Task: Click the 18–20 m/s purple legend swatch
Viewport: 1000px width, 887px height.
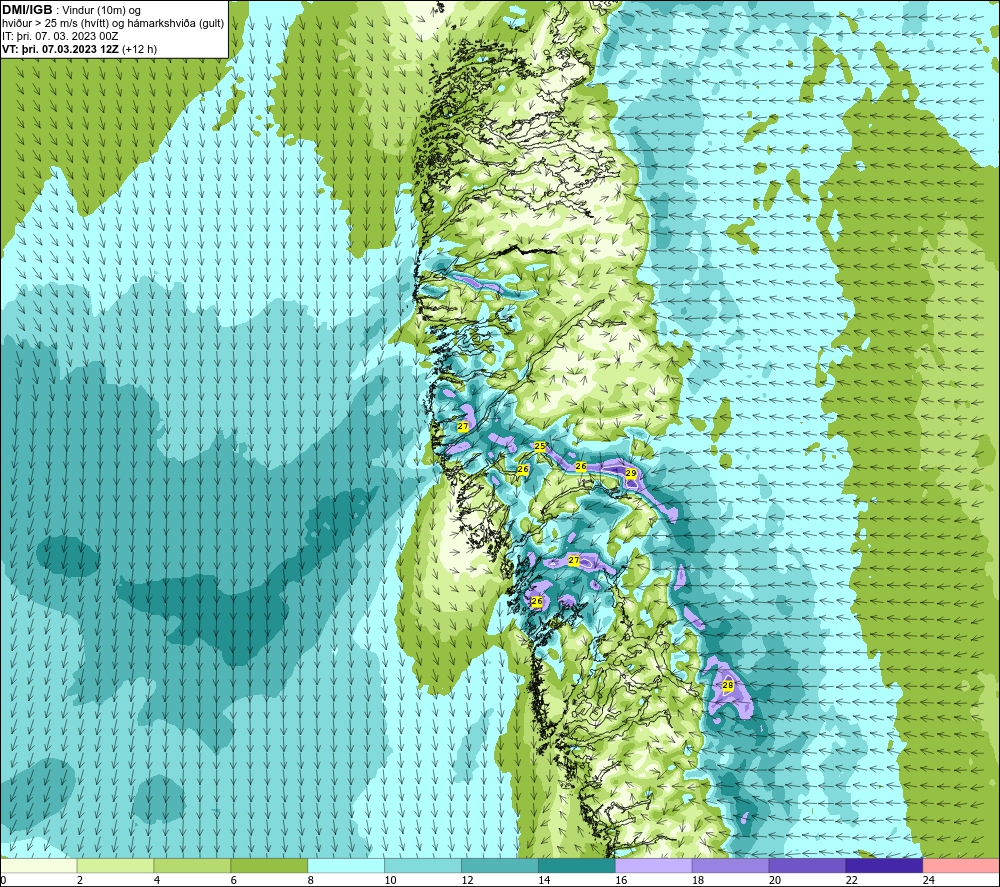Action: pos(730,865)
